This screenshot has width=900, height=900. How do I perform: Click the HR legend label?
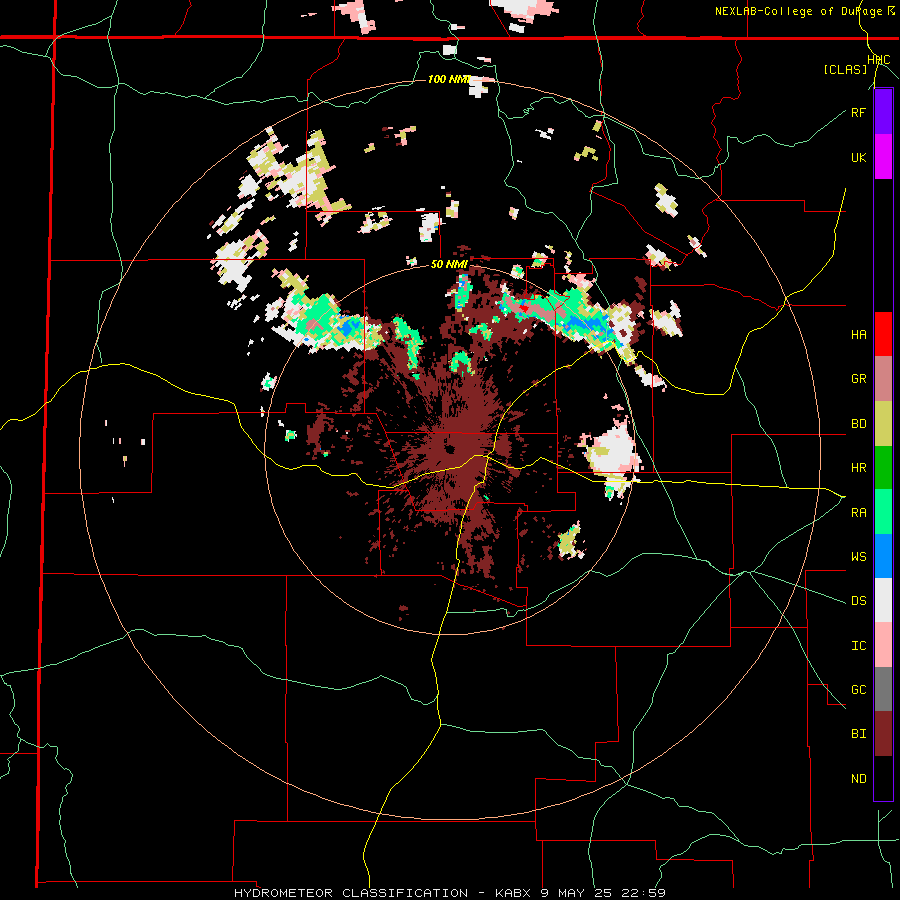coord(858,468)
